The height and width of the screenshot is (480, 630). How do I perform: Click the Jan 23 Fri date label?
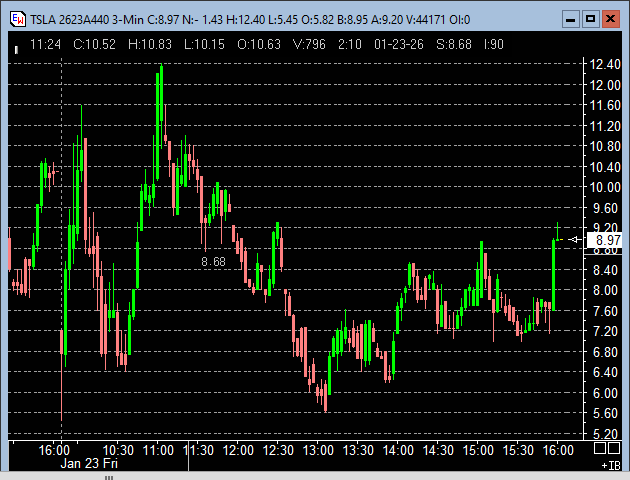coord(88,464)
